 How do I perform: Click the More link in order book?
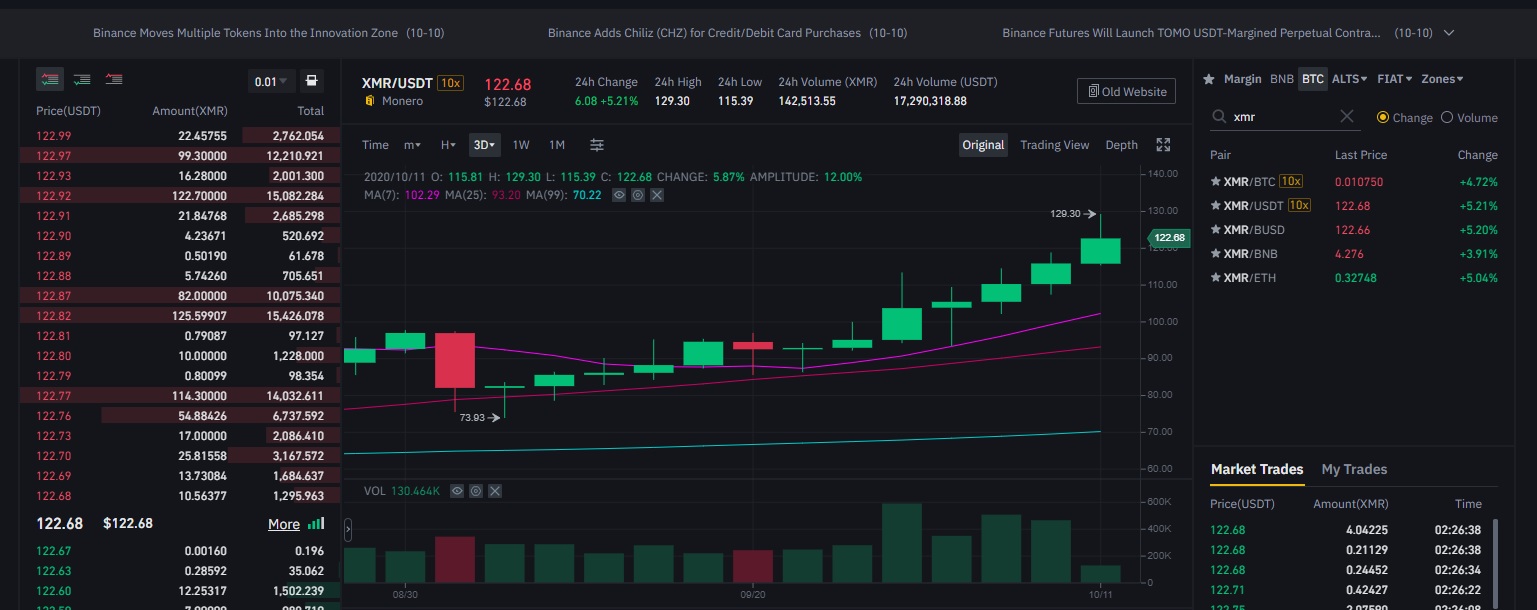point(284,524)
